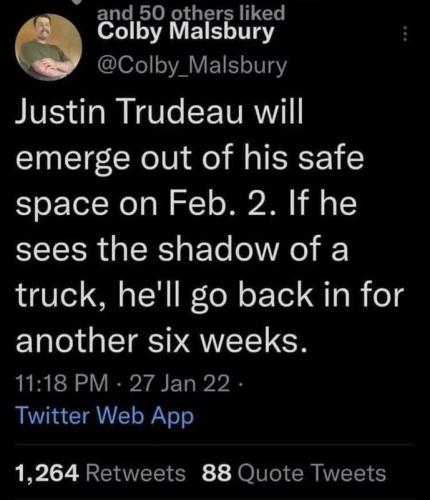
Task: Open Colby Malsbury's profile picture
Action: point(49,47)
